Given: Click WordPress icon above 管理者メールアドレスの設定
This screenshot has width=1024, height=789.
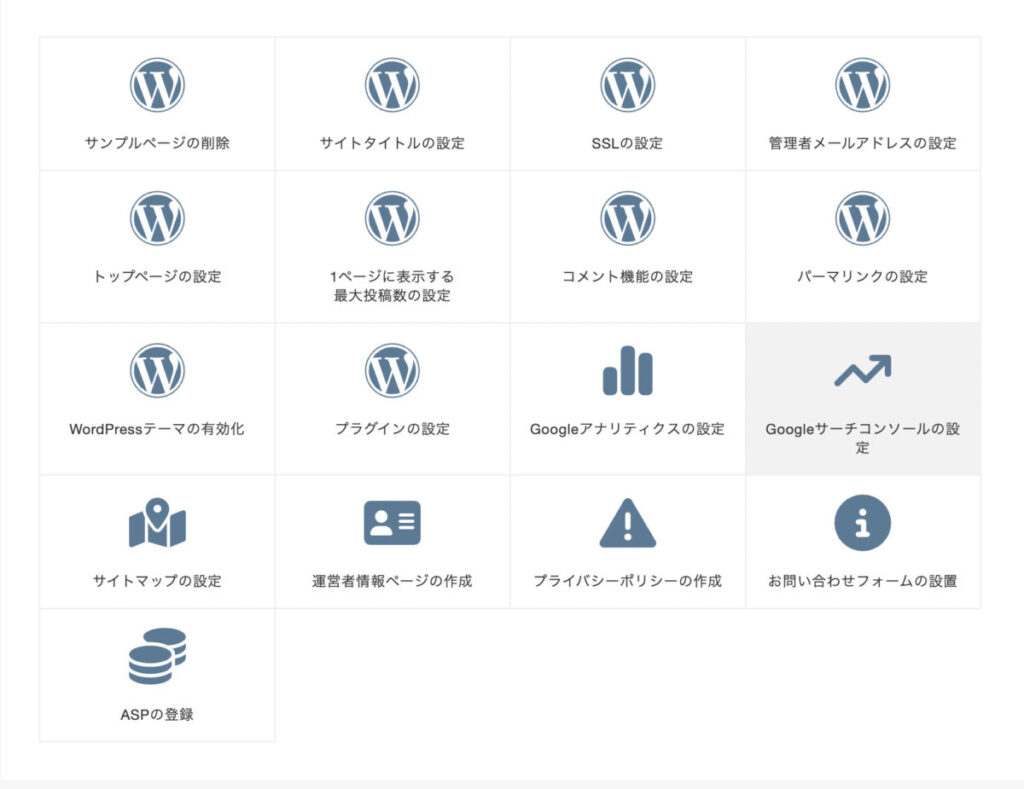Looking at the screenshot, I should [862, 85].
